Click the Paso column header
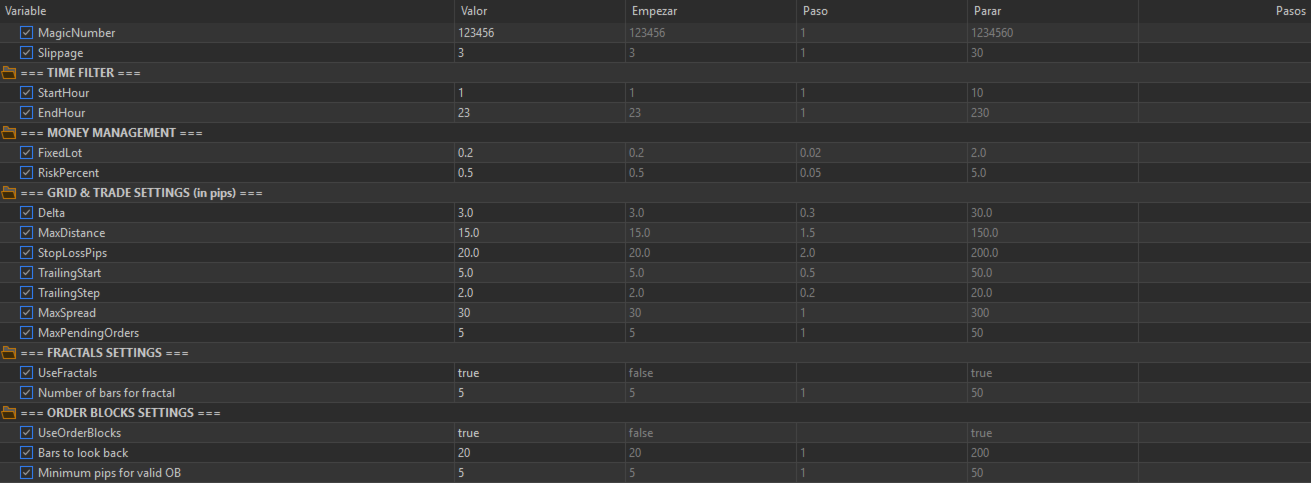The image size is (1311, 483). [880, 10]
